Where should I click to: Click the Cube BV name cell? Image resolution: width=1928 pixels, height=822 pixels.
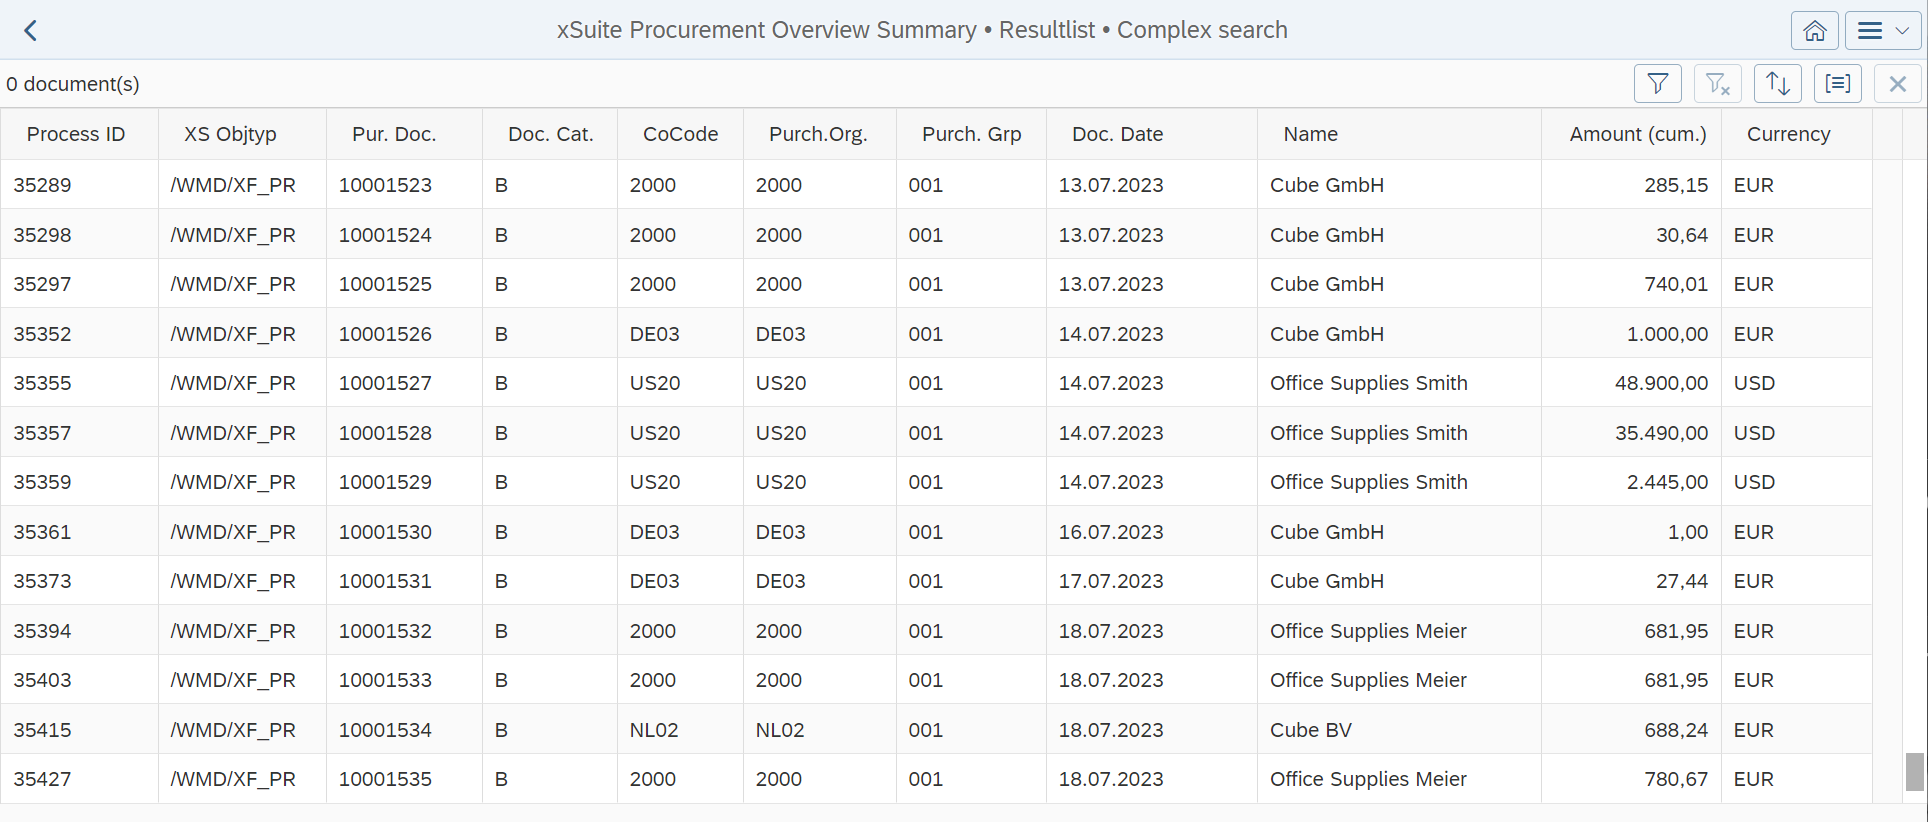coord(1399,730)
